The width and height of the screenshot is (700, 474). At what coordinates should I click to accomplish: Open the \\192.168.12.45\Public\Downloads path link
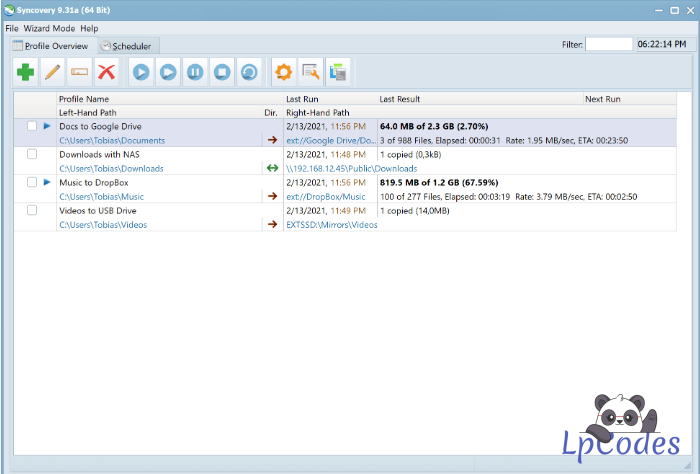(x=351, y=169)
